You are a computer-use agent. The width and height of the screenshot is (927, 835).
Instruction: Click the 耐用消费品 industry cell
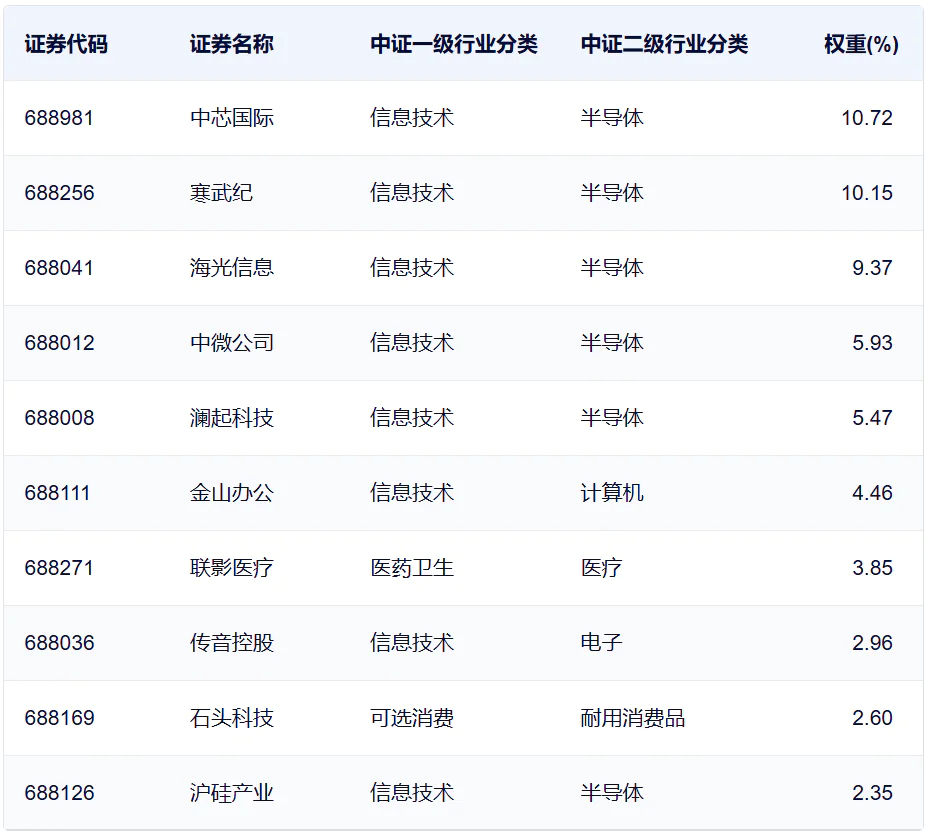tap(632, 718)
